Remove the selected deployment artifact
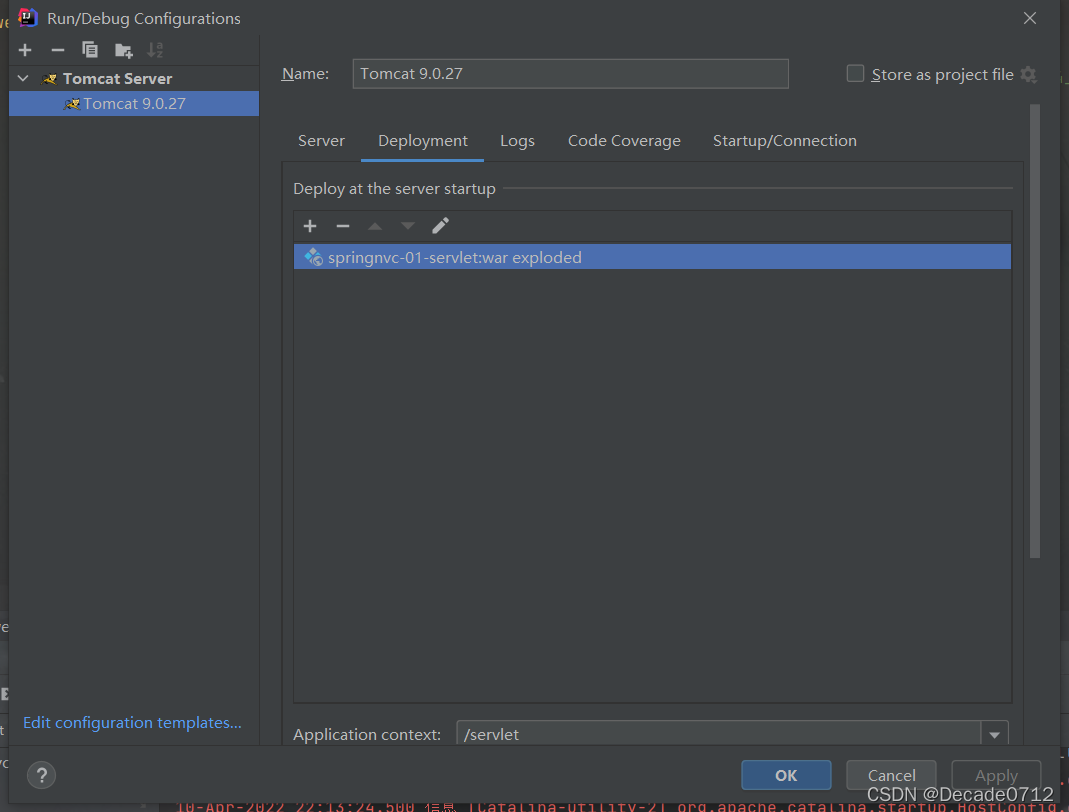1069x812 pixels. click(x=343, y=226)
